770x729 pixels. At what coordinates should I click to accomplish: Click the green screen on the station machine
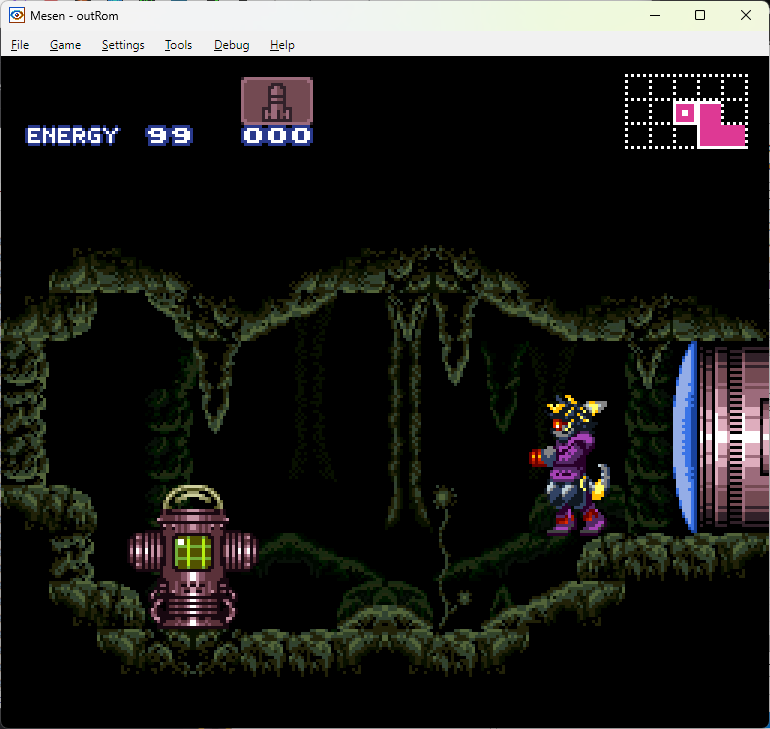pyautogui.click(x=192, y=551)
